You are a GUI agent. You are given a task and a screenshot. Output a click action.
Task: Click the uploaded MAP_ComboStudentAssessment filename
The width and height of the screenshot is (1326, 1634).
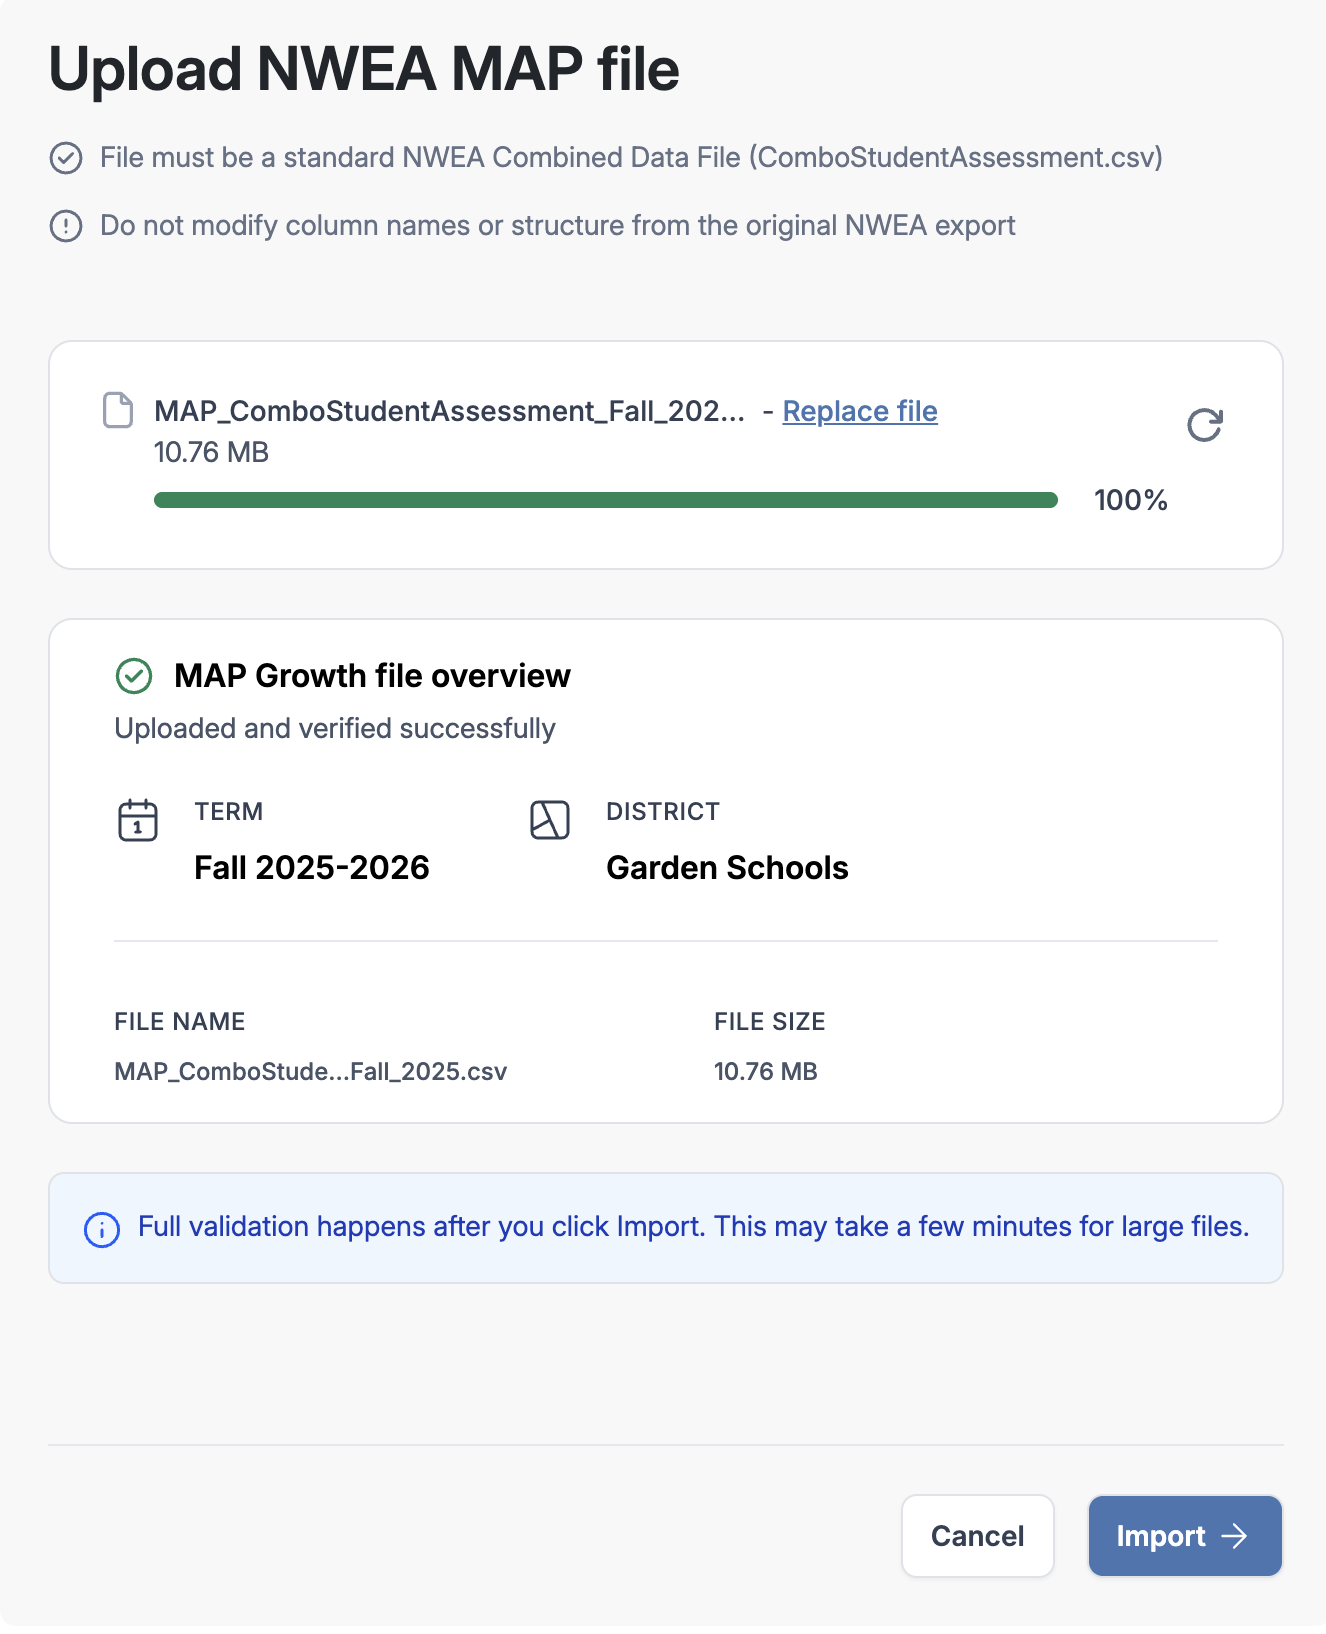(449, 411)
